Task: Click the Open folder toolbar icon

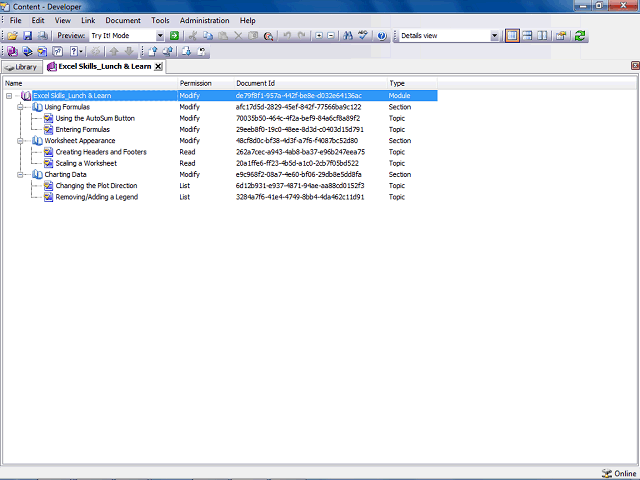Action: pyautogui.click(x=13, y=36)
